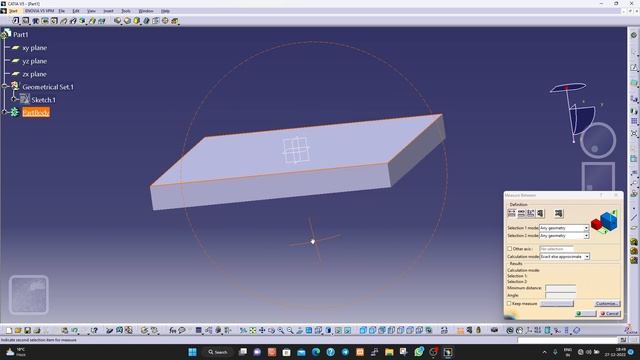Expand the PartBody tree node
The height and width of the screenshot is (360, 640).
[4, 112]
